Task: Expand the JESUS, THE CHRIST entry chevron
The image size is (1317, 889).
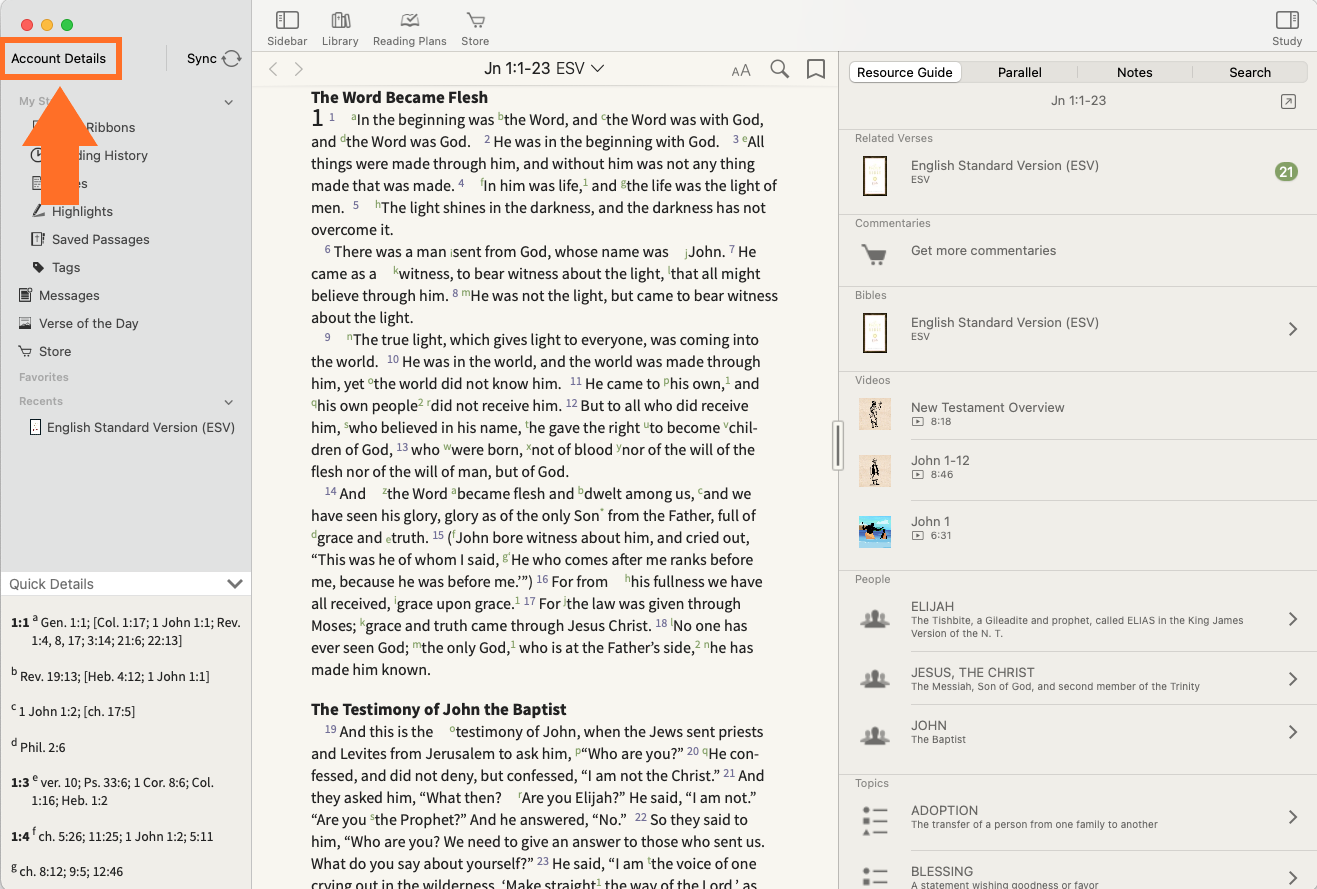Action: 1293,679
